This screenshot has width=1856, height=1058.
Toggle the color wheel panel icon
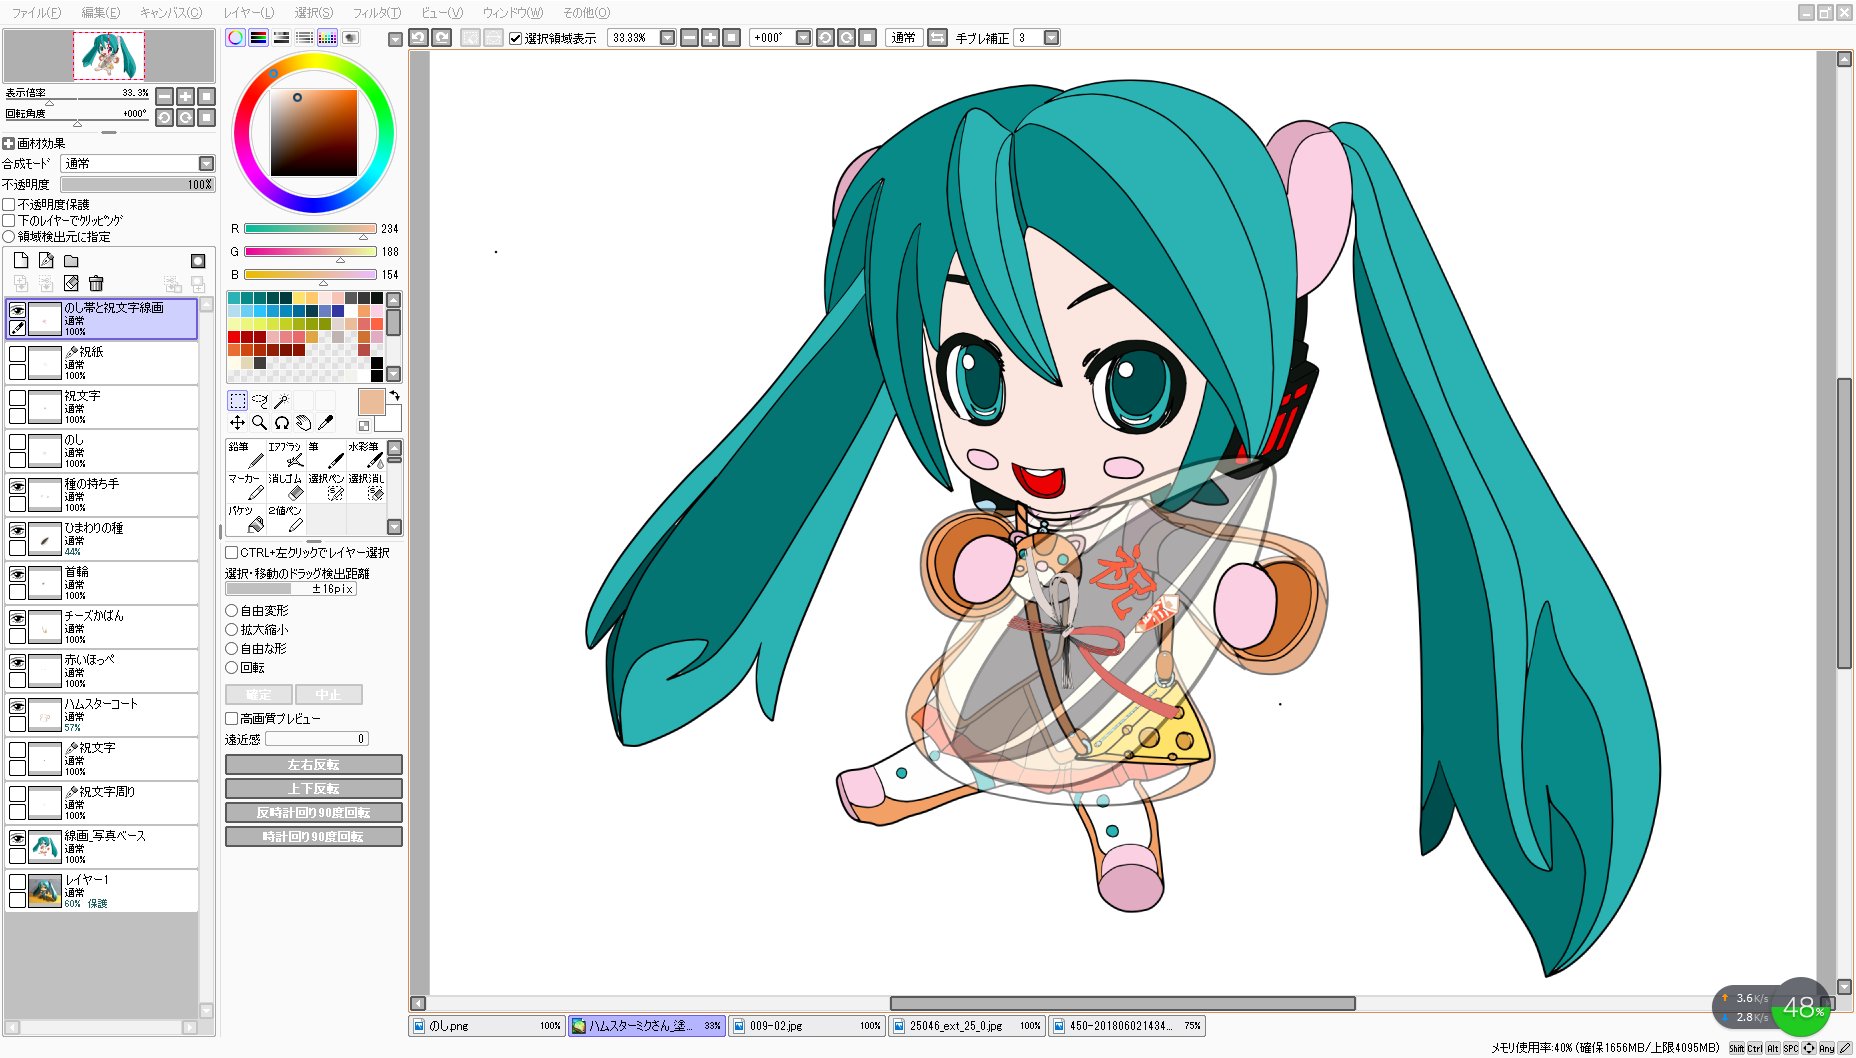235,38
